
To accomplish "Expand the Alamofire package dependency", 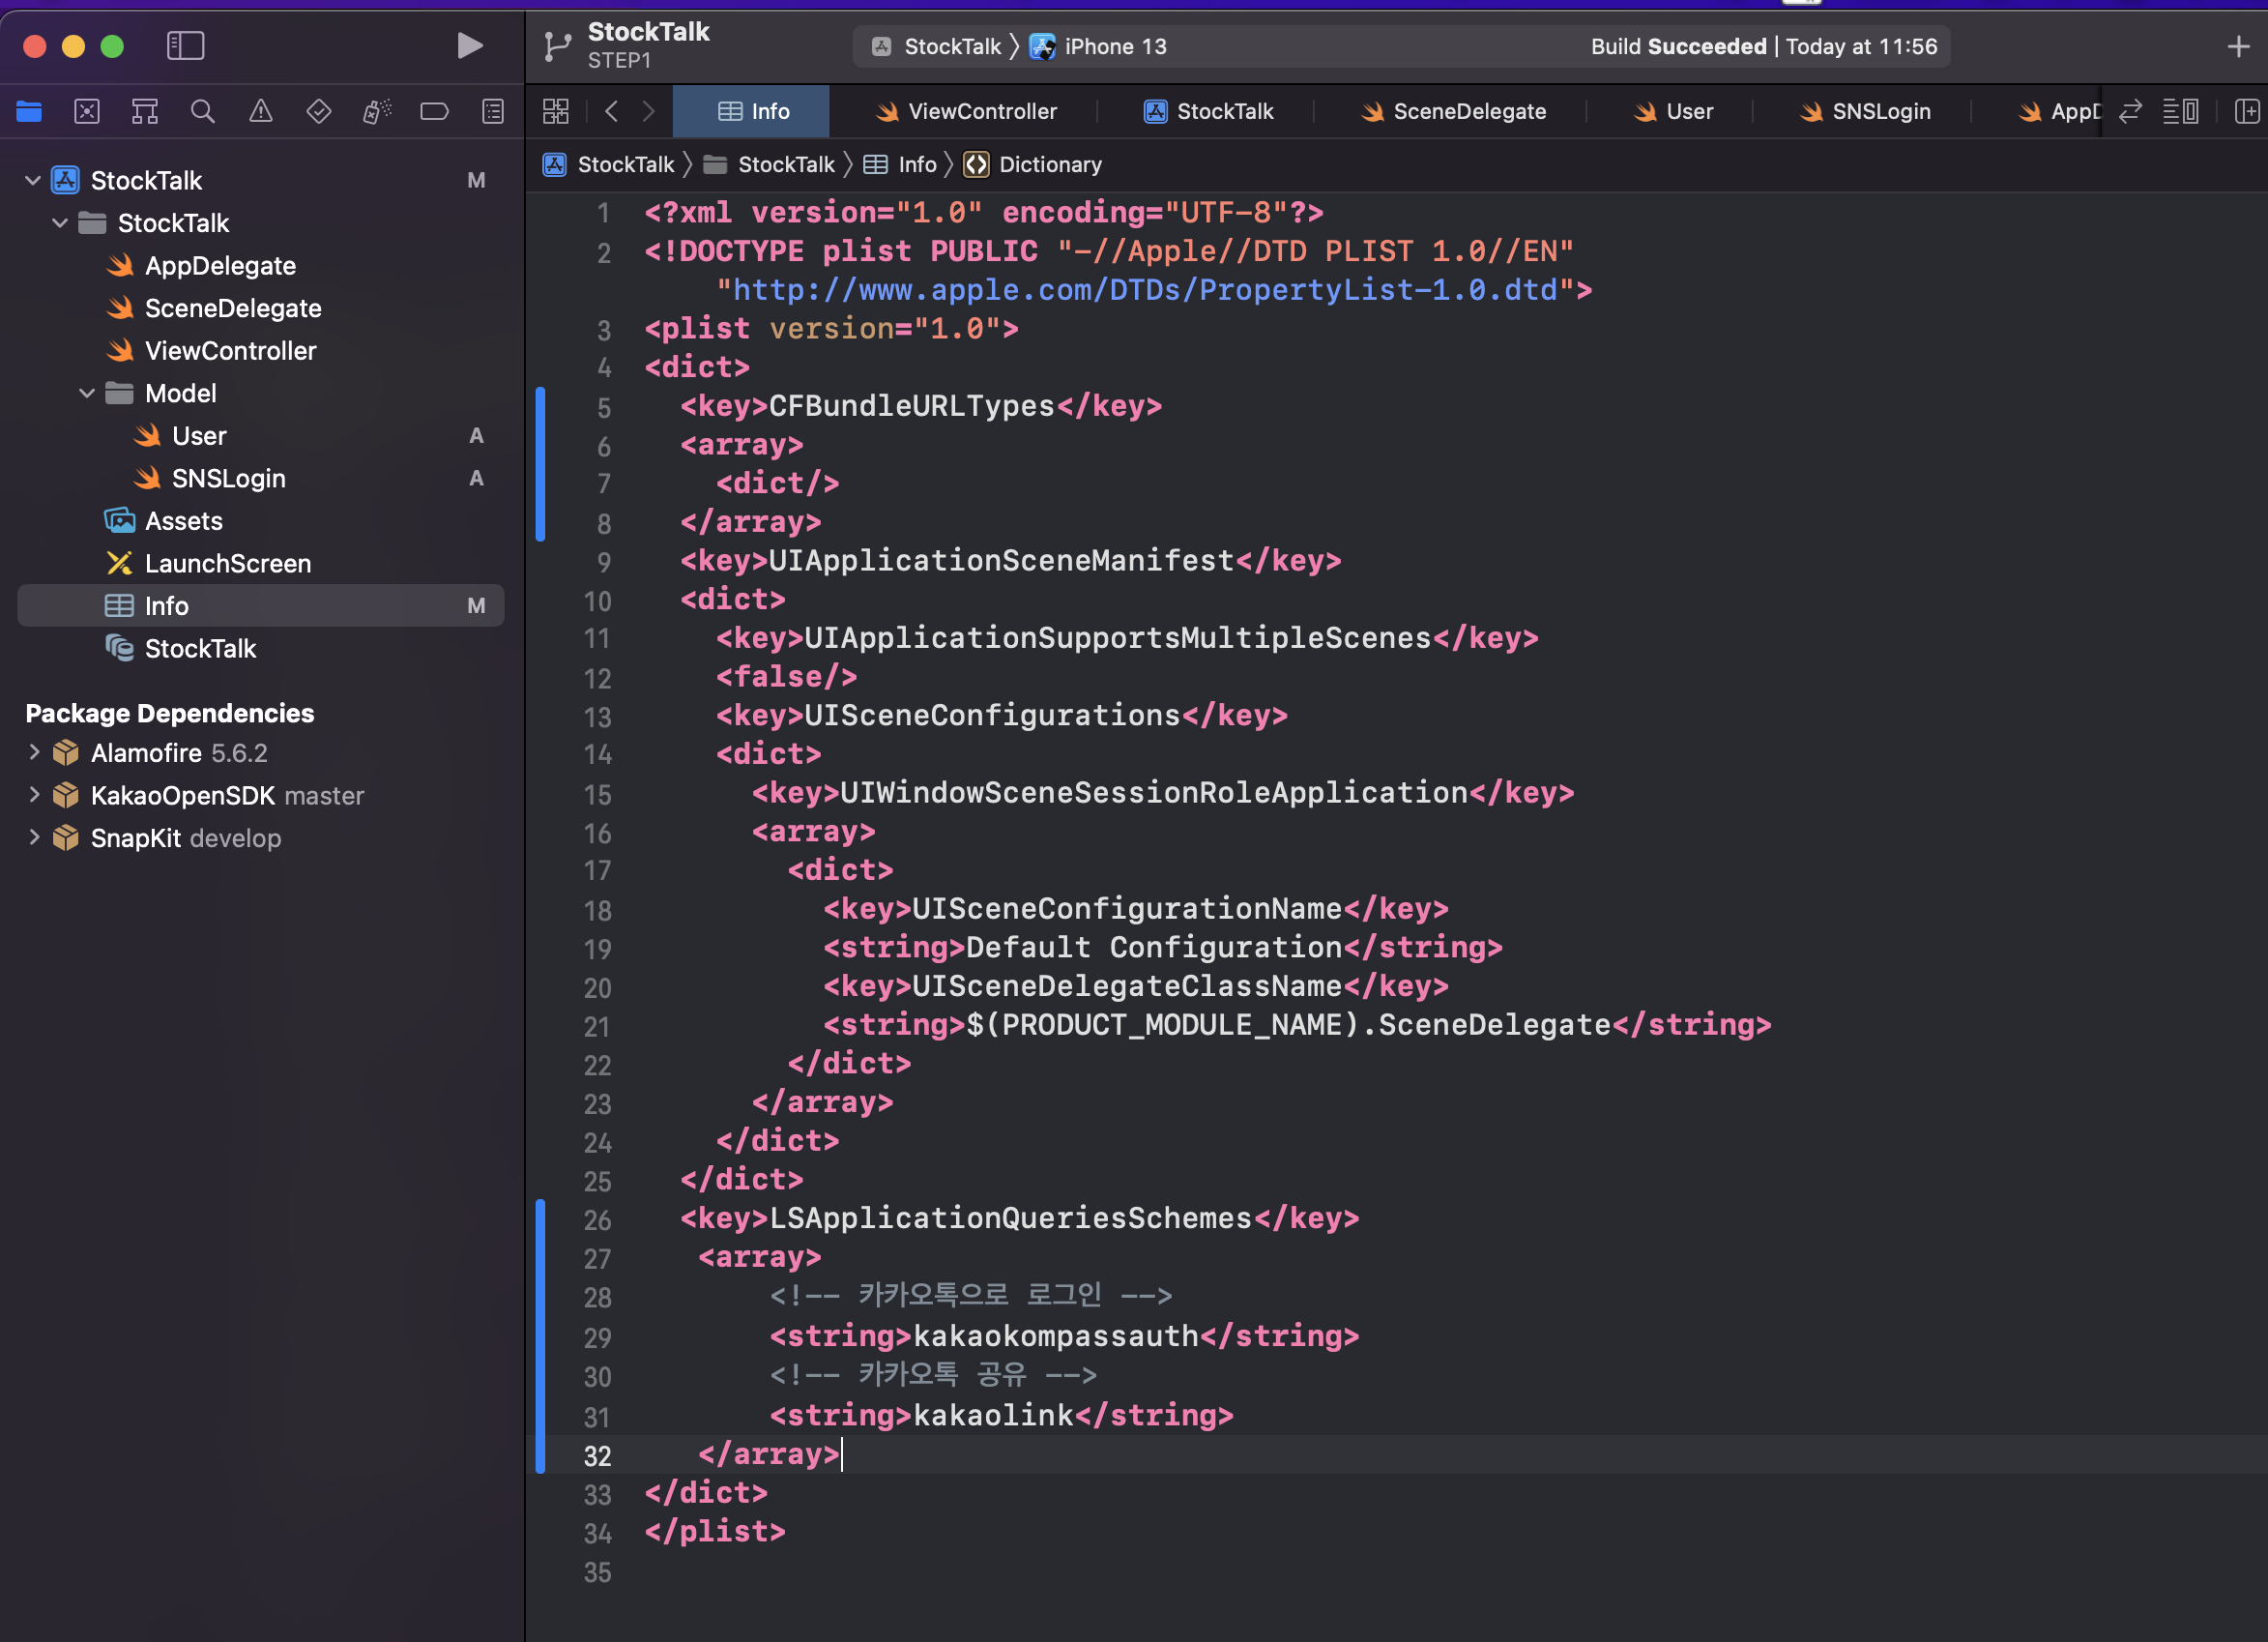I will 34,752.
